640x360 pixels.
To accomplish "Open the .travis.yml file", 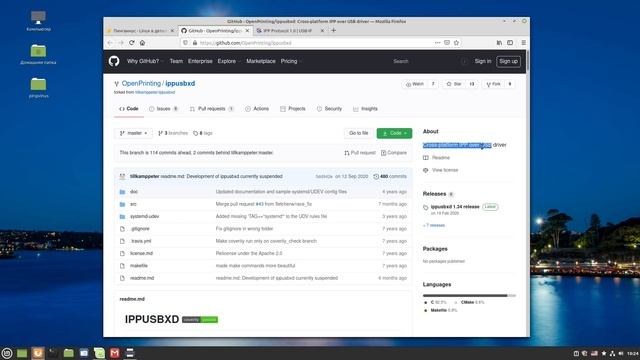I will click(x=141, y=241).
